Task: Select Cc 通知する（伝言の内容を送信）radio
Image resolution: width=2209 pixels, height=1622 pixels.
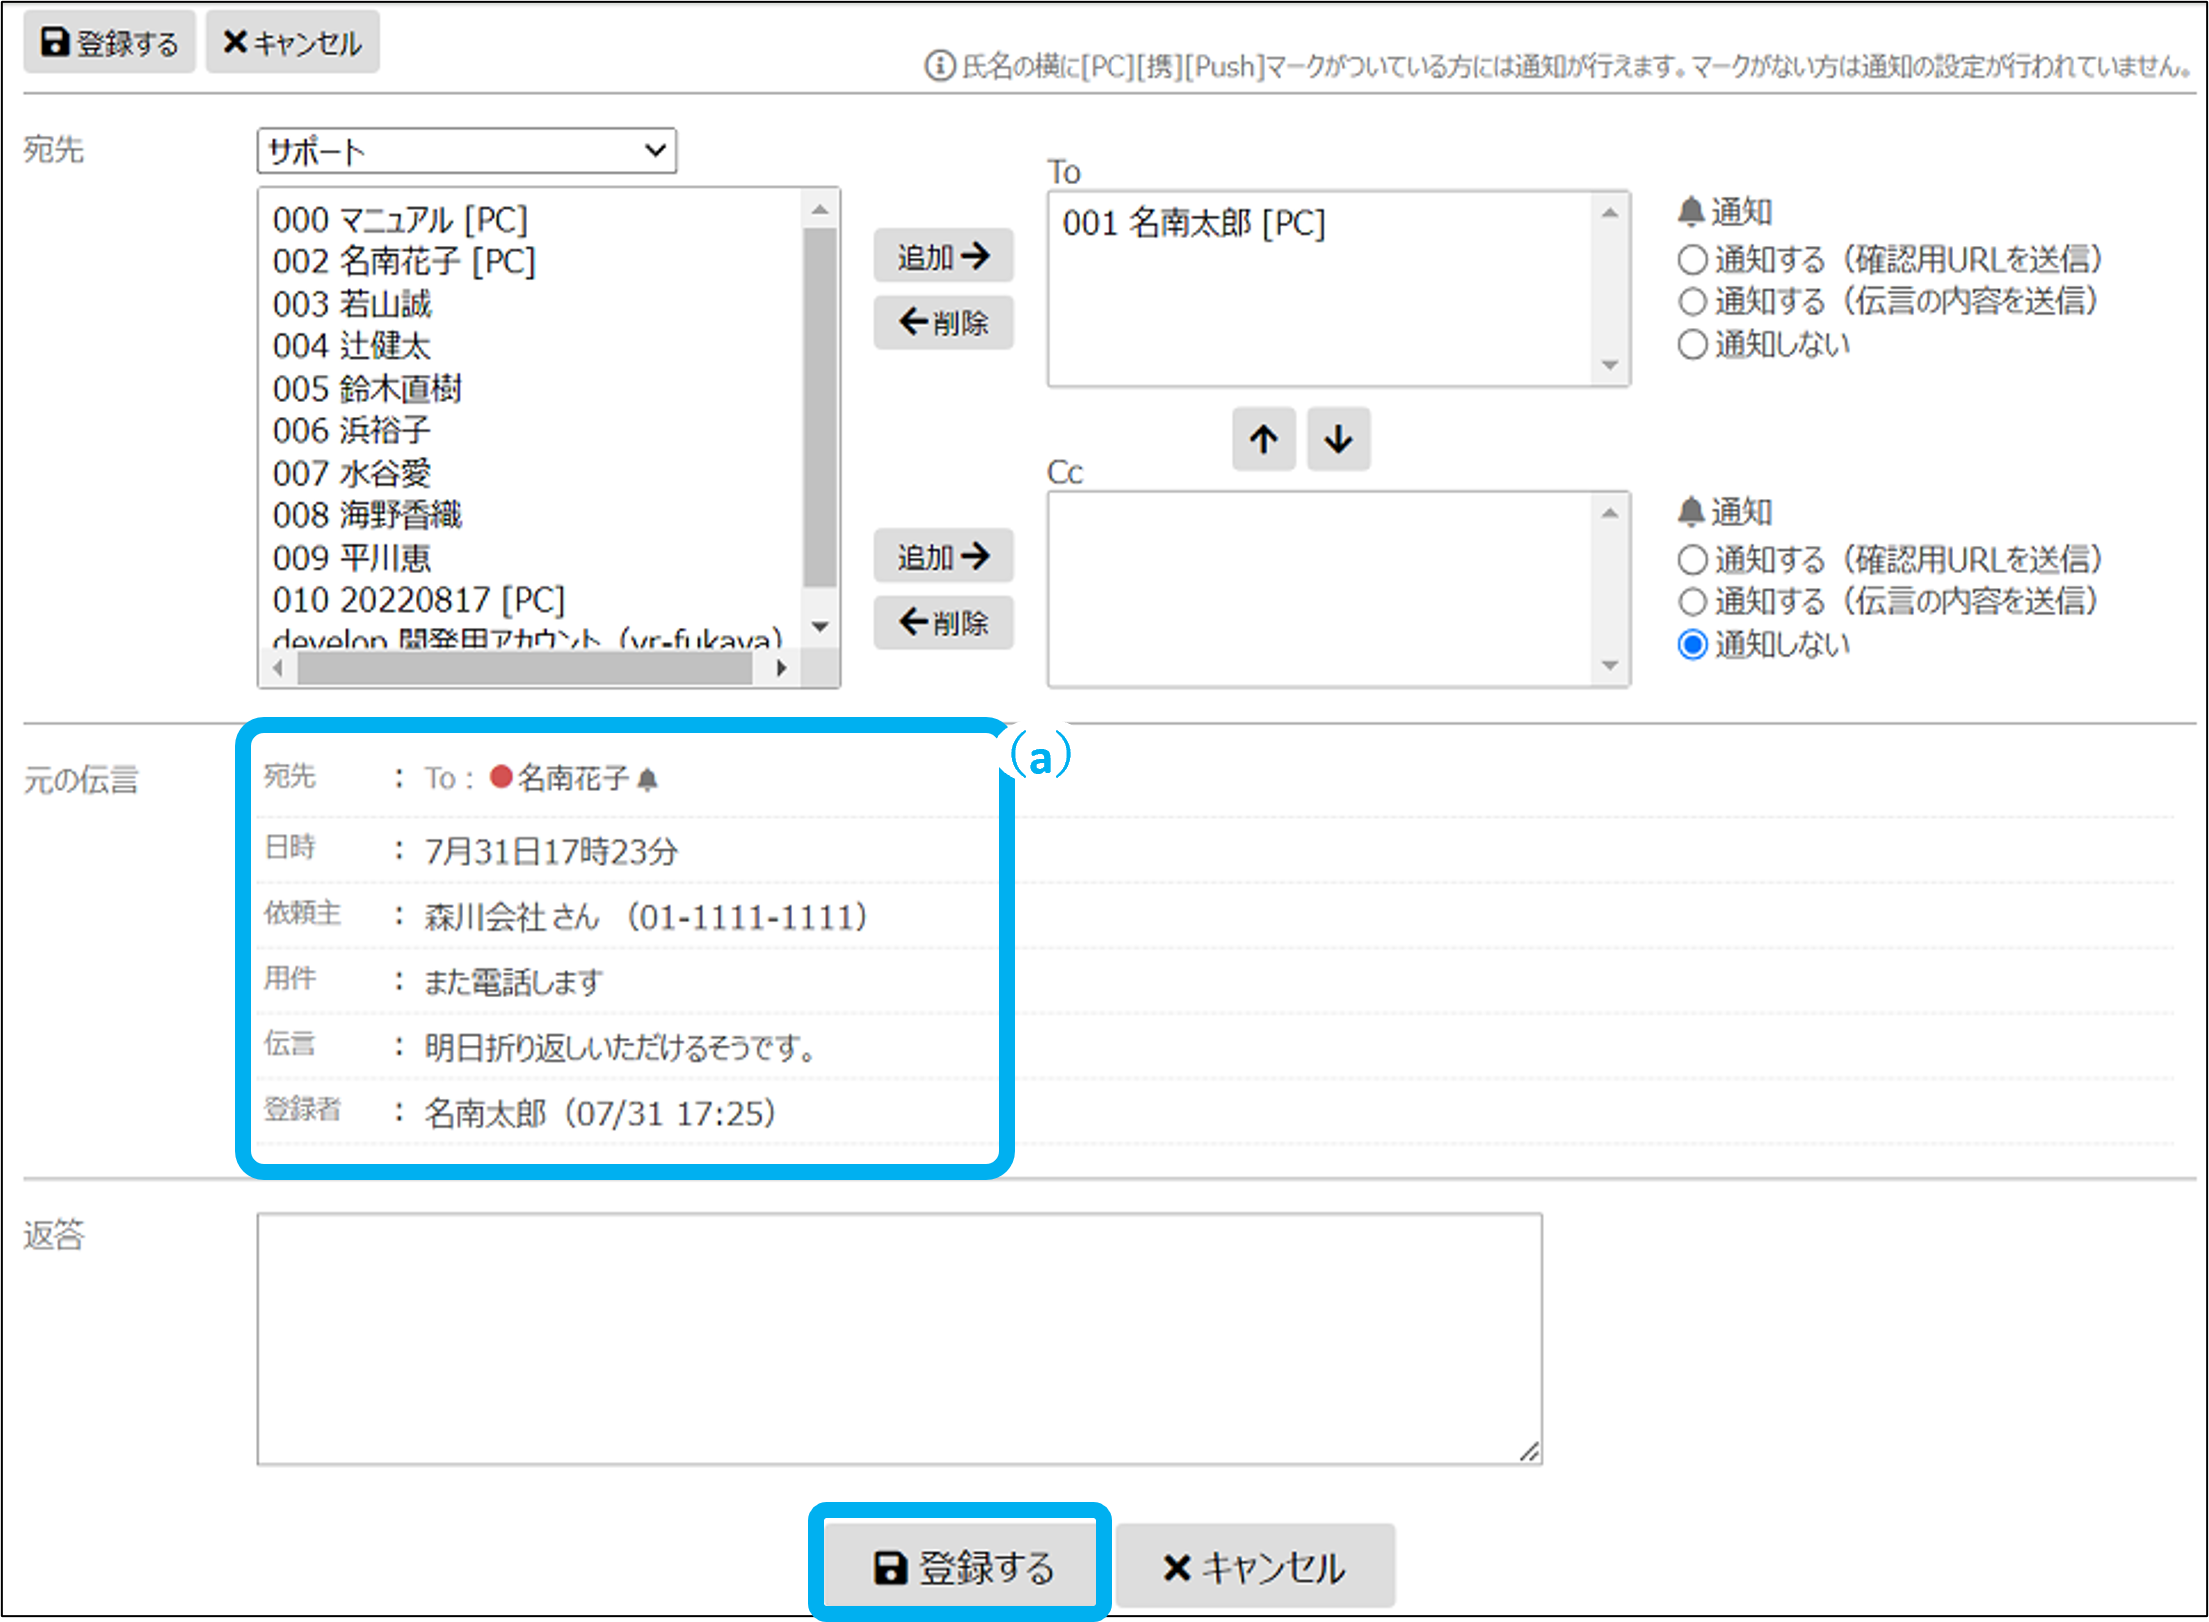Action: (1692, 602)
